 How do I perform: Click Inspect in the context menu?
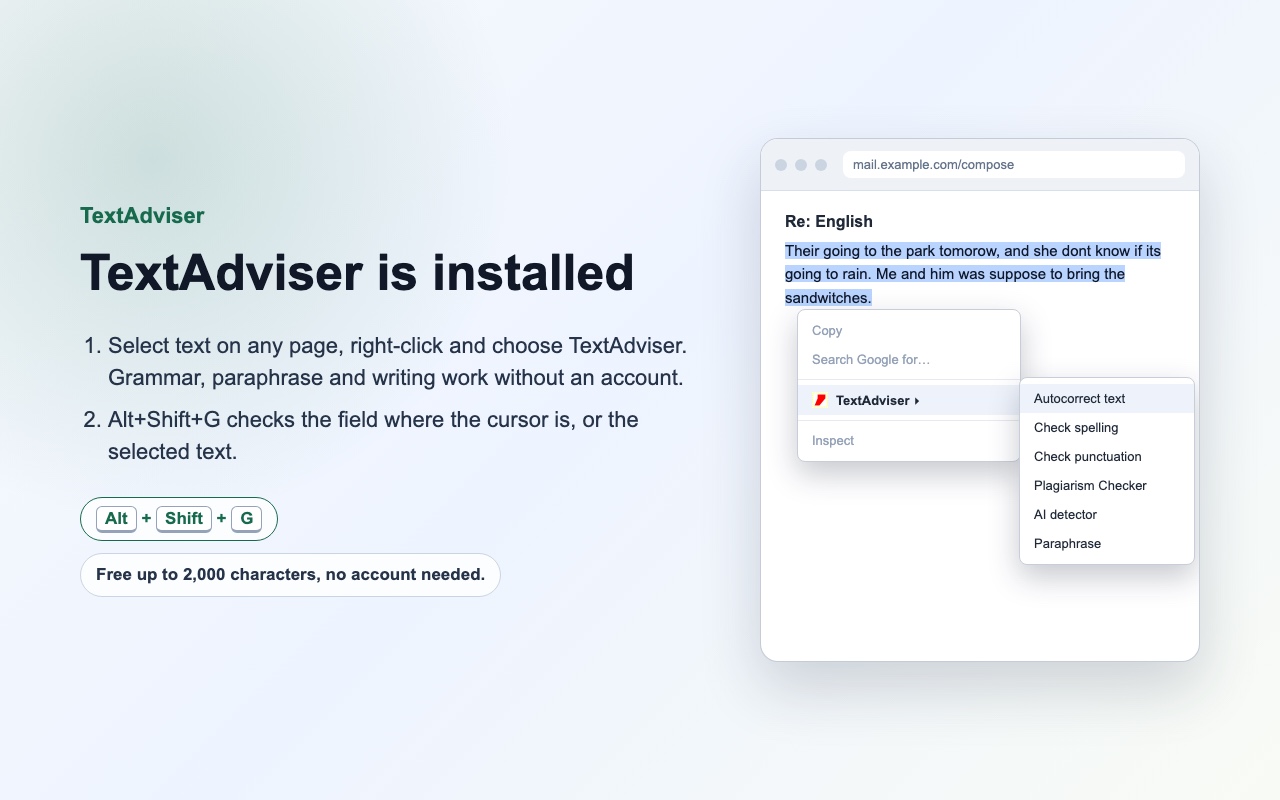coord(909,440)
